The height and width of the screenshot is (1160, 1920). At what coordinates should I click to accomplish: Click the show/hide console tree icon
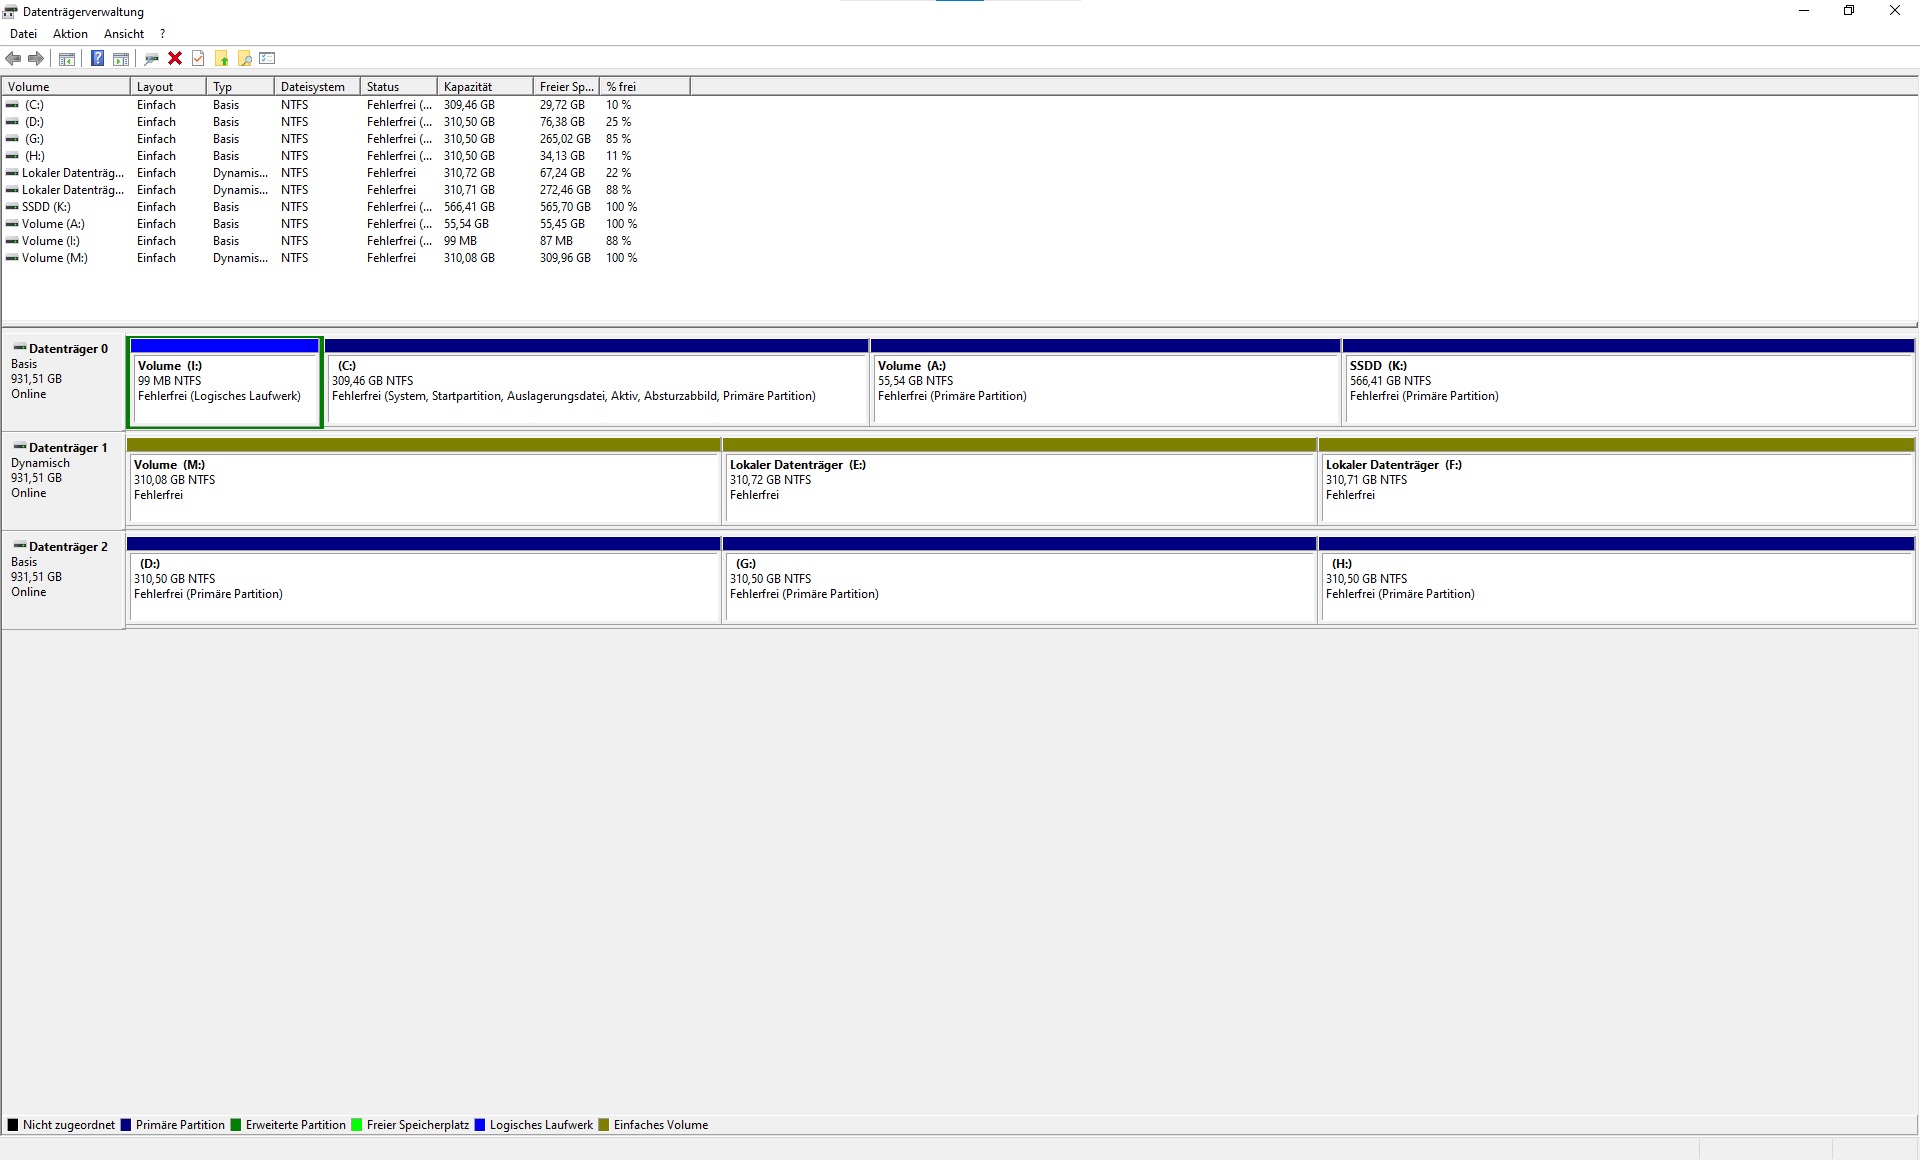click(67, 59)
